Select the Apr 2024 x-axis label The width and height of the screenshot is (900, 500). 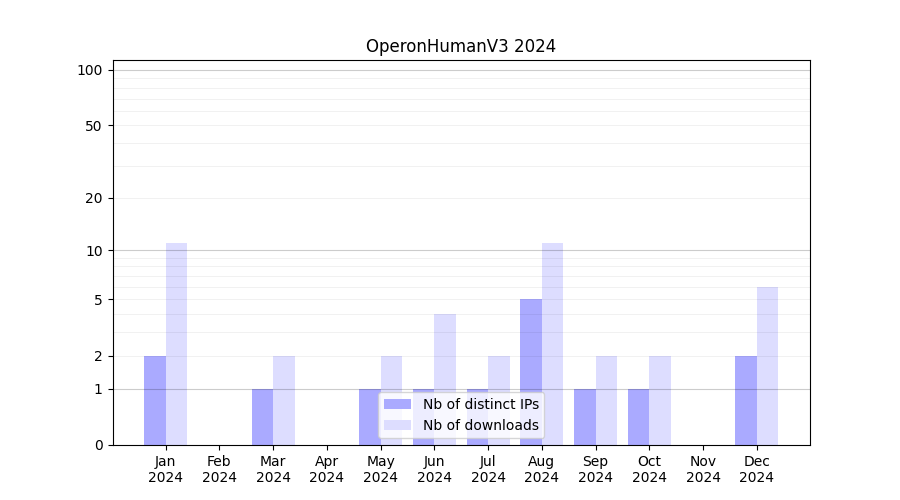click(327, 469)
